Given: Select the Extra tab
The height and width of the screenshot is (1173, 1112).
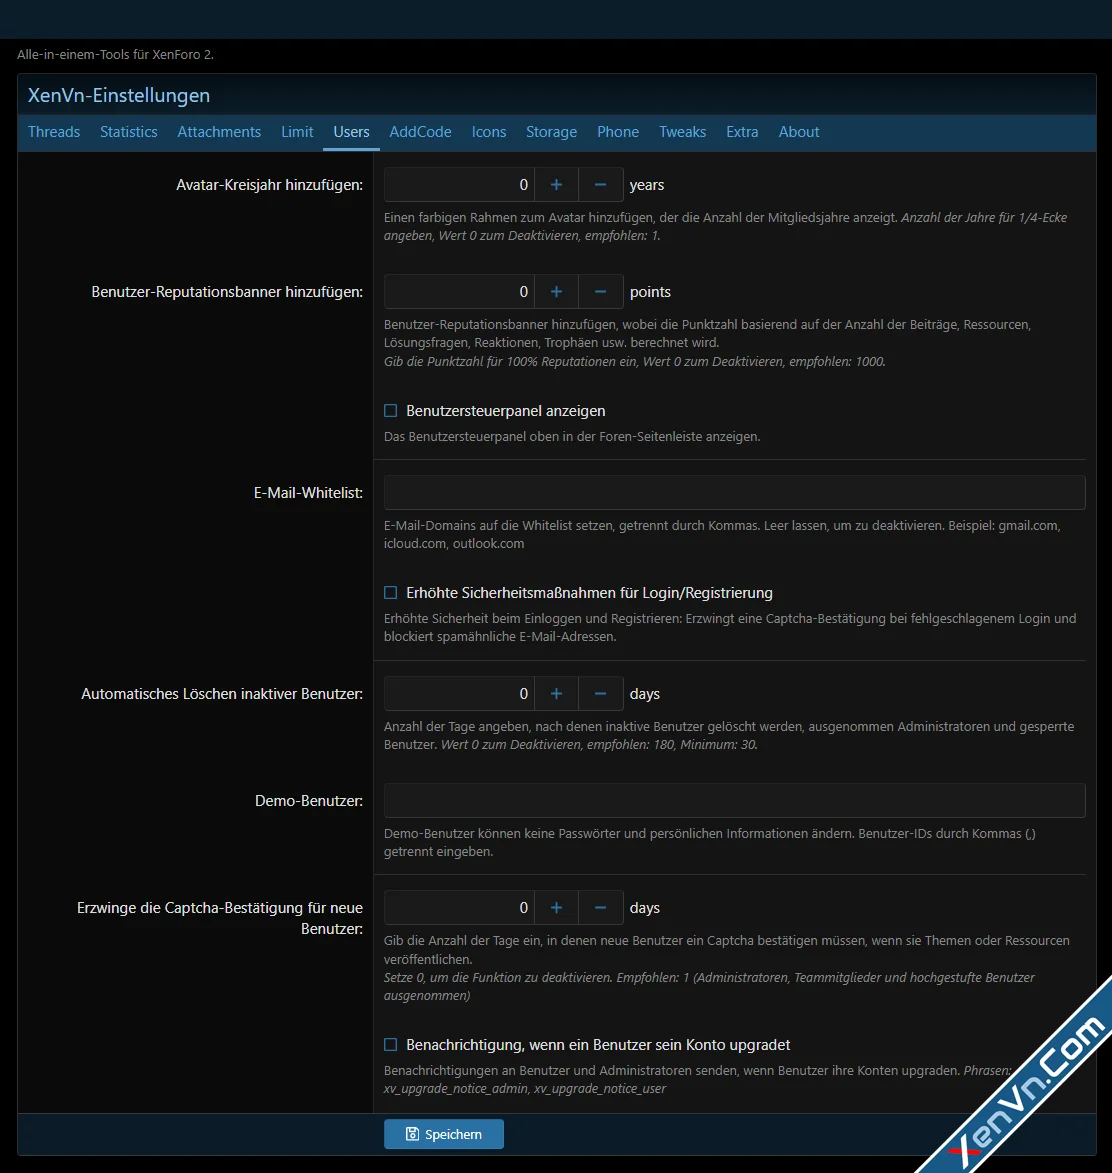Looking at the screenshot, I should [742, 132].
